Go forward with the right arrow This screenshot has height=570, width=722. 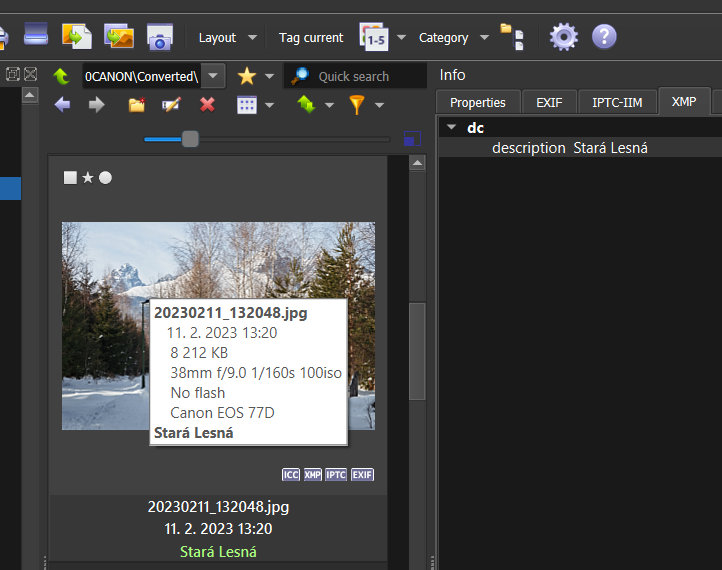point(96,105)
